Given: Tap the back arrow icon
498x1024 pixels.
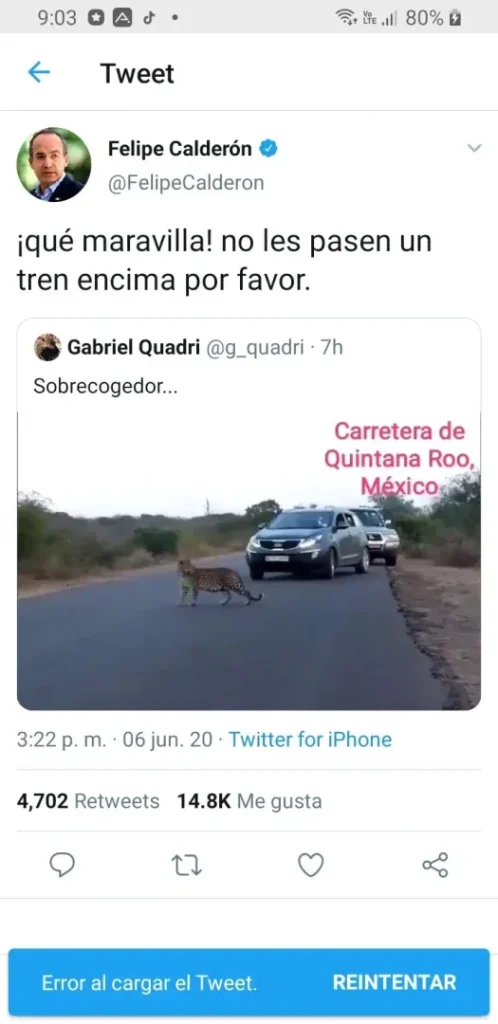Looking at the screenshot, I should (x=39, y=72).
